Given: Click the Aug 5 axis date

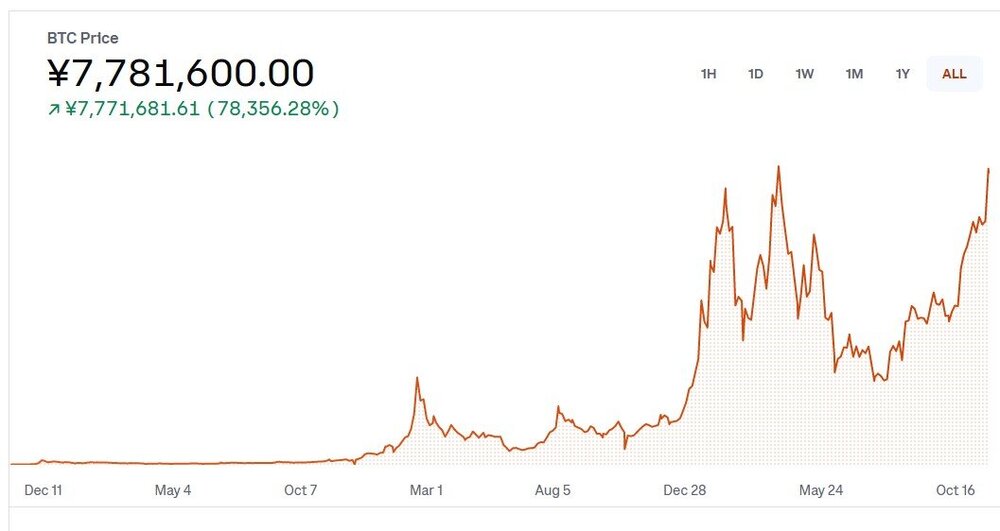Looking at the screenshot, I should [x=553, y=490].
